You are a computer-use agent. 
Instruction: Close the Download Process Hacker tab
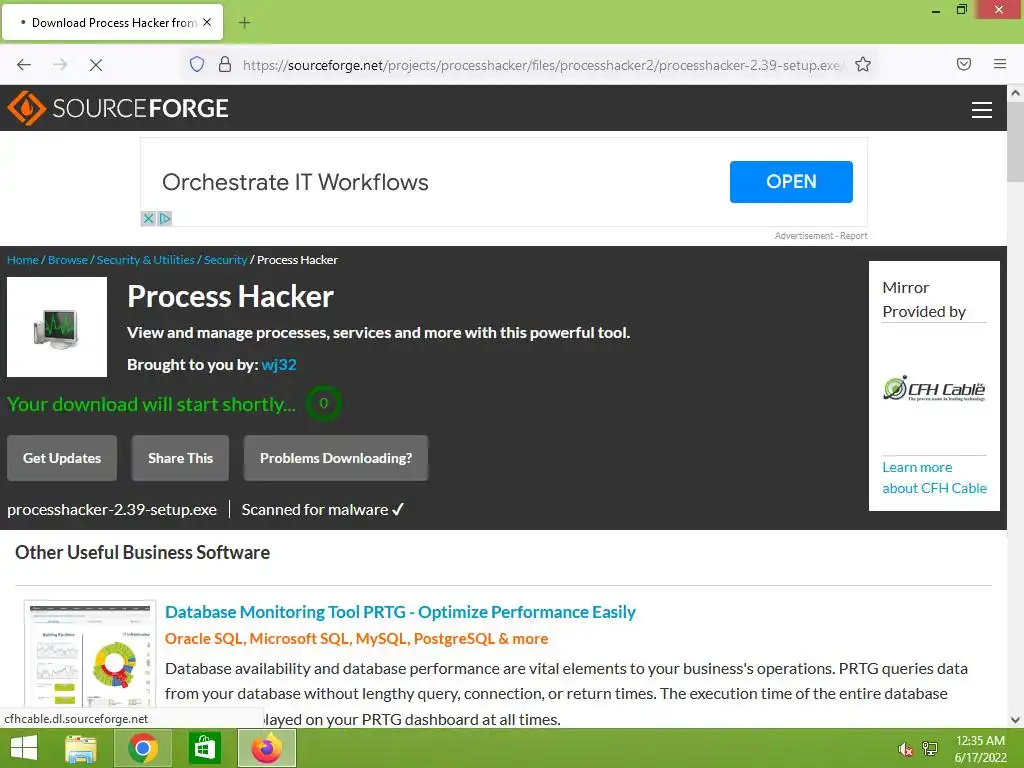(x=207, y=22)
